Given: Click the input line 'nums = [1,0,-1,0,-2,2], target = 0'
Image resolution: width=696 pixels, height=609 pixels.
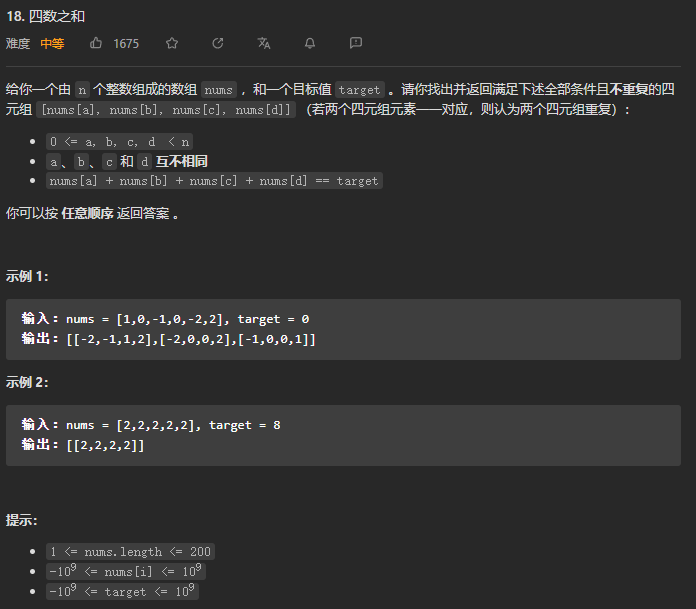Looking at the screenshot, I should tap(187, 319).
